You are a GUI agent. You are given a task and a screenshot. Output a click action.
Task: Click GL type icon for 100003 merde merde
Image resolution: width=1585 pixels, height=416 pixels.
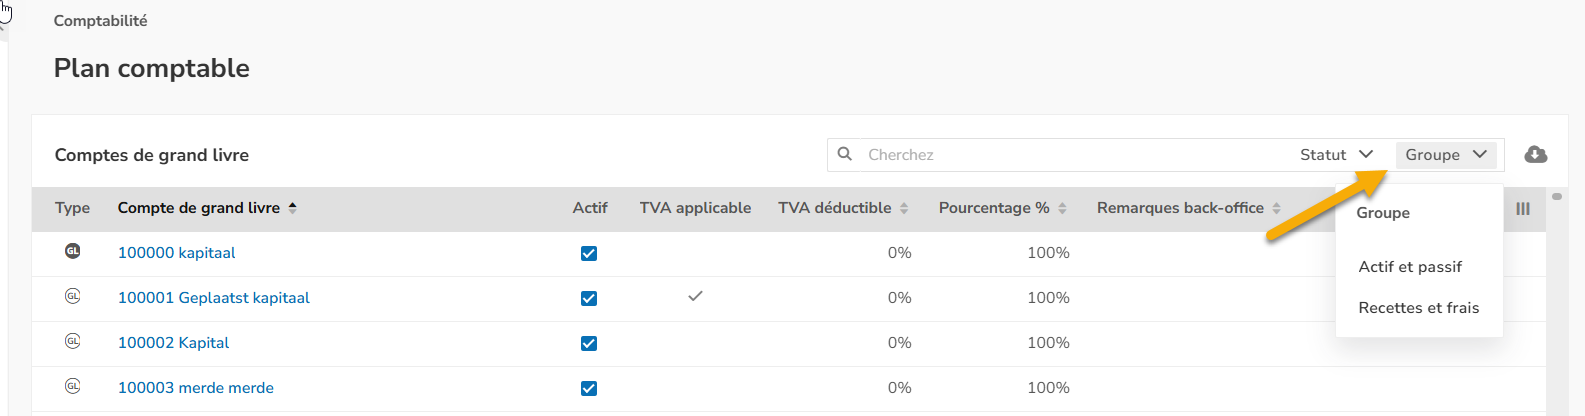tap(73, 386)
